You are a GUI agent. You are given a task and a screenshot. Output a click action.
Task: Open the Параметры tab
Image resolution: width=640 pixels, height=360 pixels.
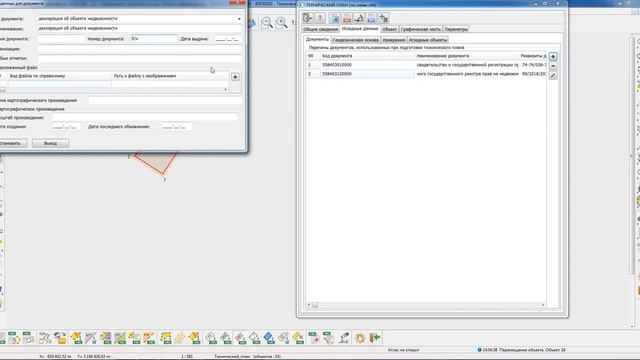tap(456, 29)
